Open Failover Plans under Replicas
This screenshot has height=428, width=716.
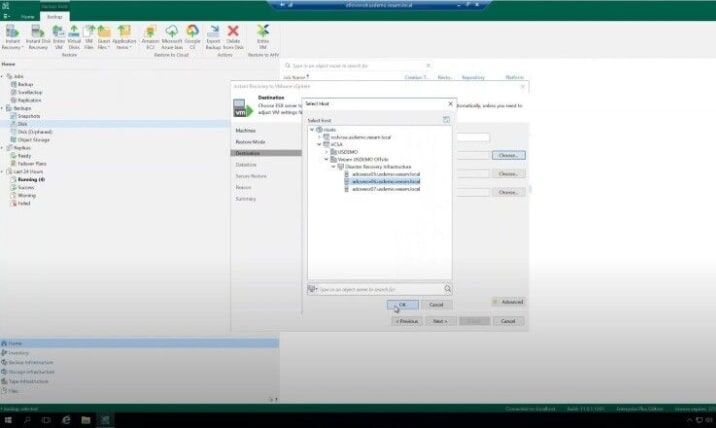32,164
